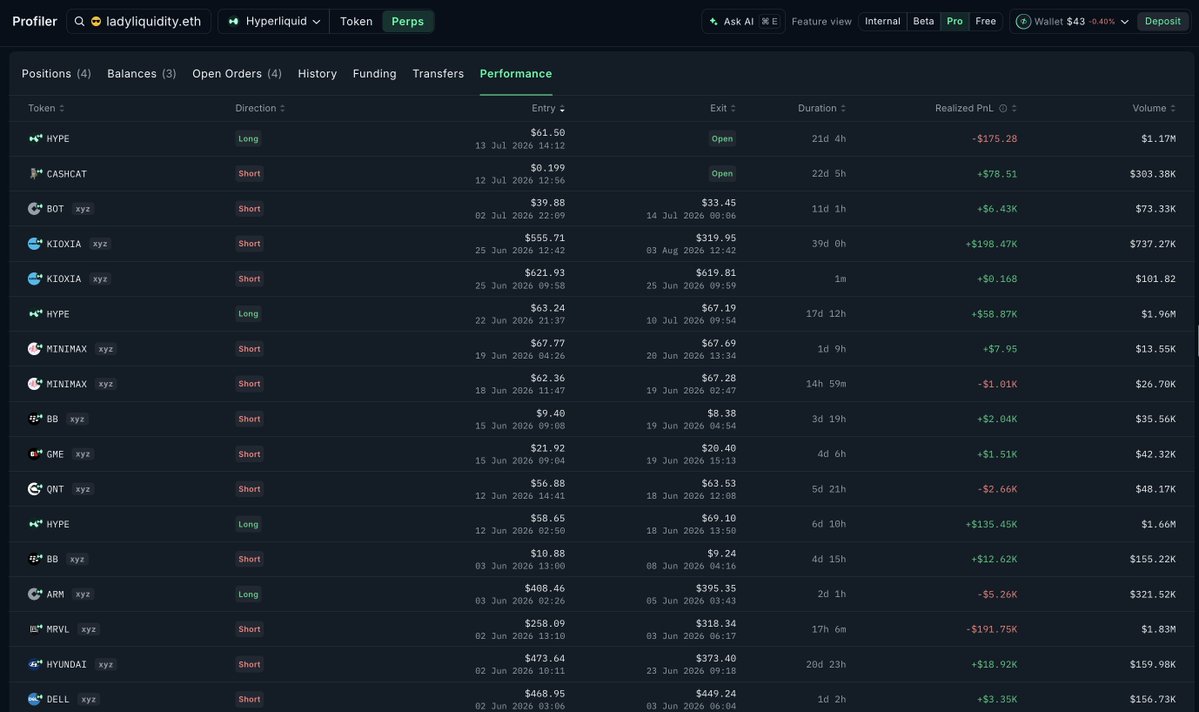Click the info icon beside Realized PnL header
This screenshot has height=712, width=1199.
1003,108
